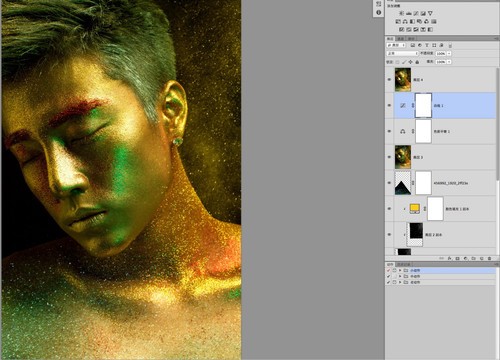Click the yellow color fill layer swatch
This screenshot has width=500, height=360.
pyautogui.click(x=414, y=209)
